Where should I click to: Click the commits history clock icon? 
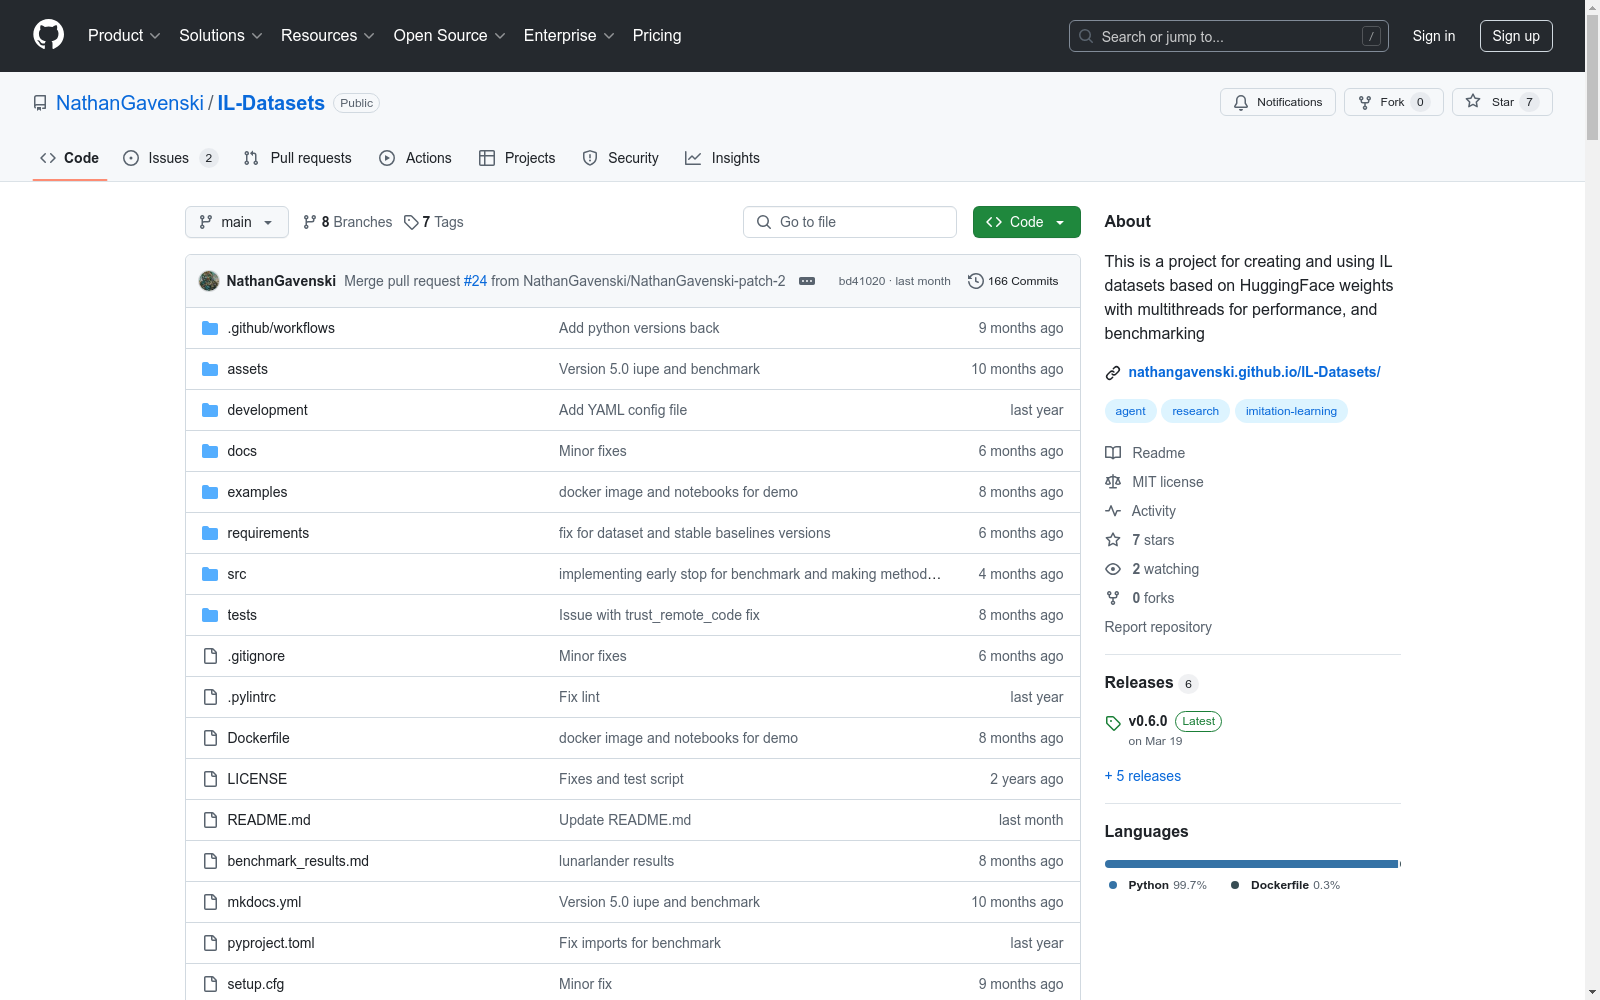(x=976, y=281)
